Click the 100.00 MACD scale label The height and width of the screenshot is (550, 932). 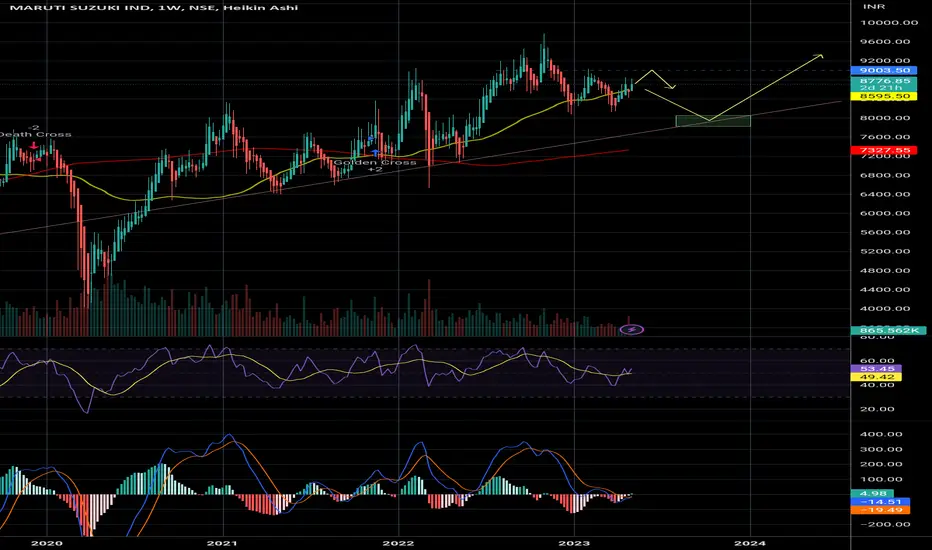881,479
